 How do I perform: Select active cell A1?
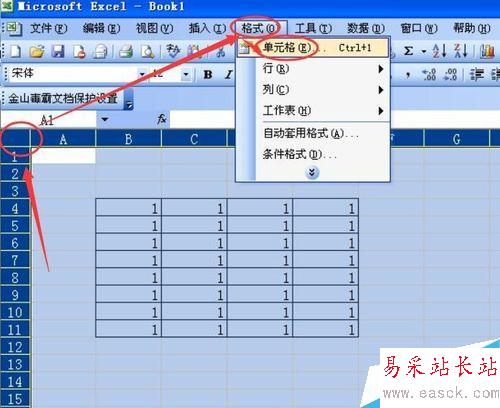(63, 156)
